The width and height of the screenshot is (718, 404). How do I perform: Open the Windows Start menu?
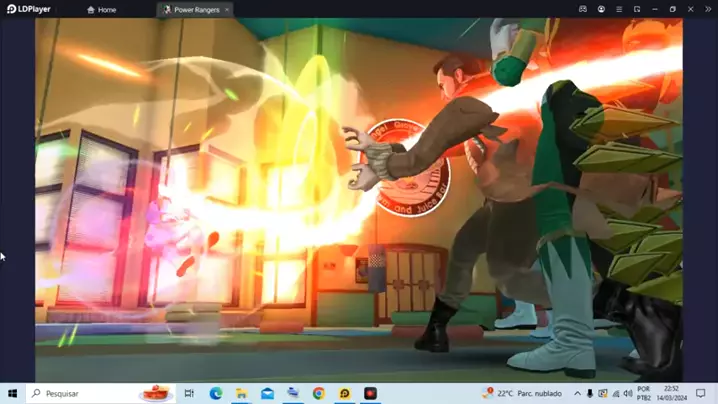(12, 394)
